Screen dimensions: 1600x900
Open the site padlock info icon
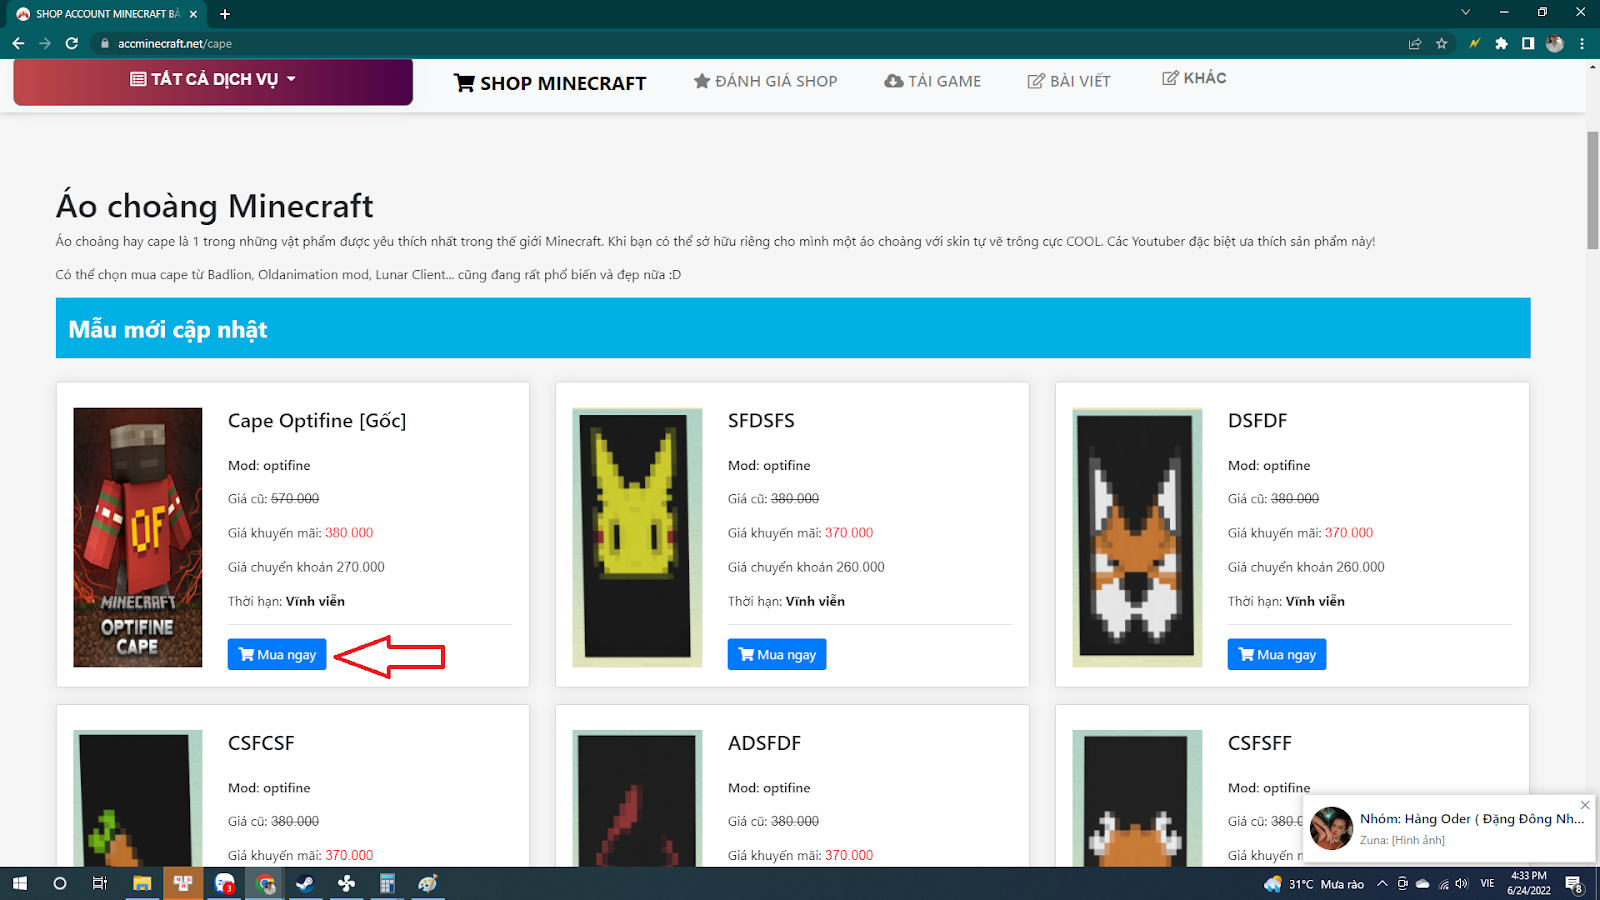105,44
